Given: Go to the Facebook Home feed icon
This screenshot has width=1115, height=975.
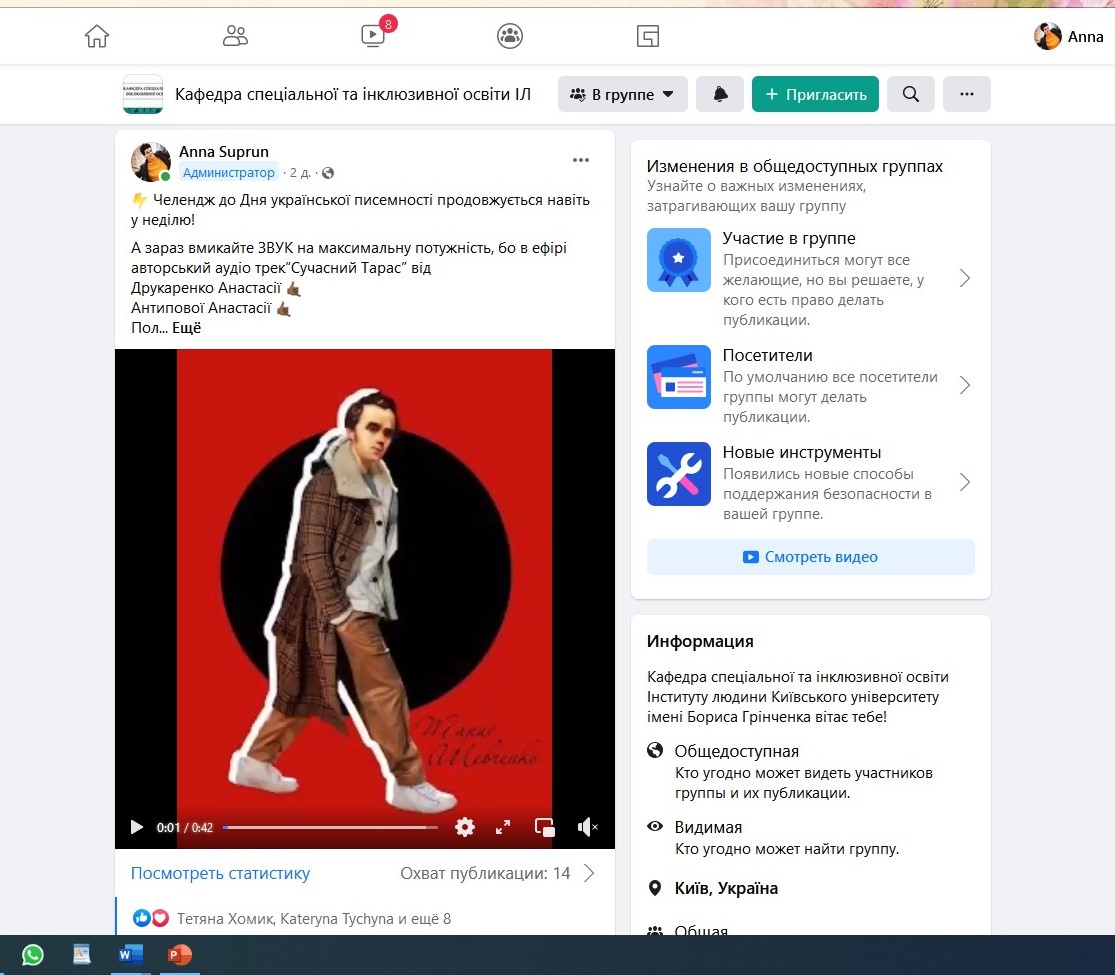Looking at the screenshot, I should click(97, 37).
